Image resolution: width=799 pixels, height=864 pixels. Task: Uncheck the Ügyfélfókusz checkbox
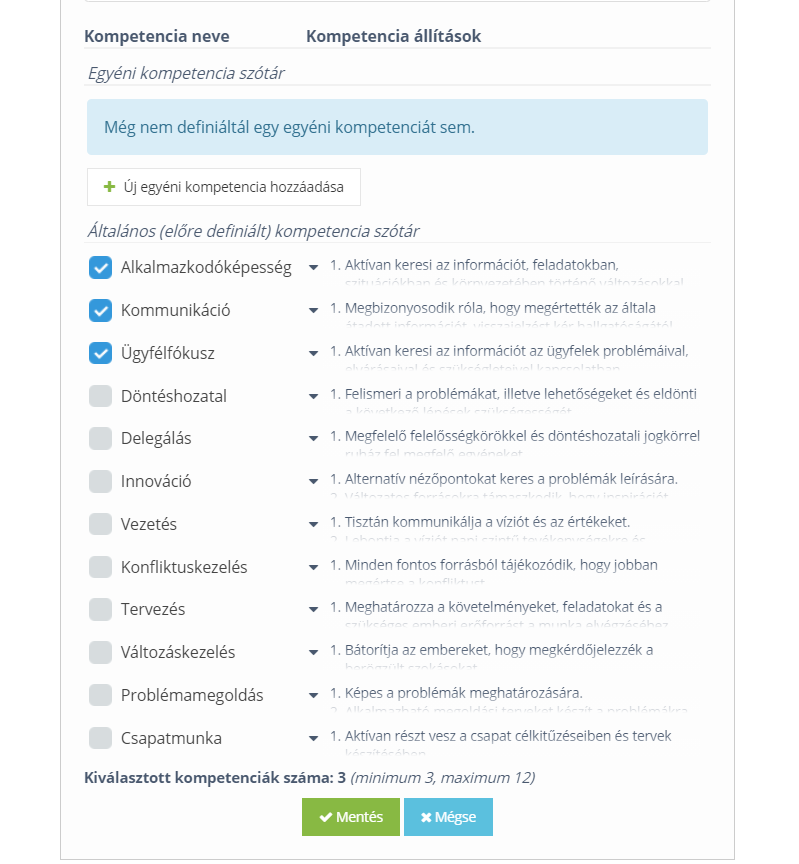(100, 353)
